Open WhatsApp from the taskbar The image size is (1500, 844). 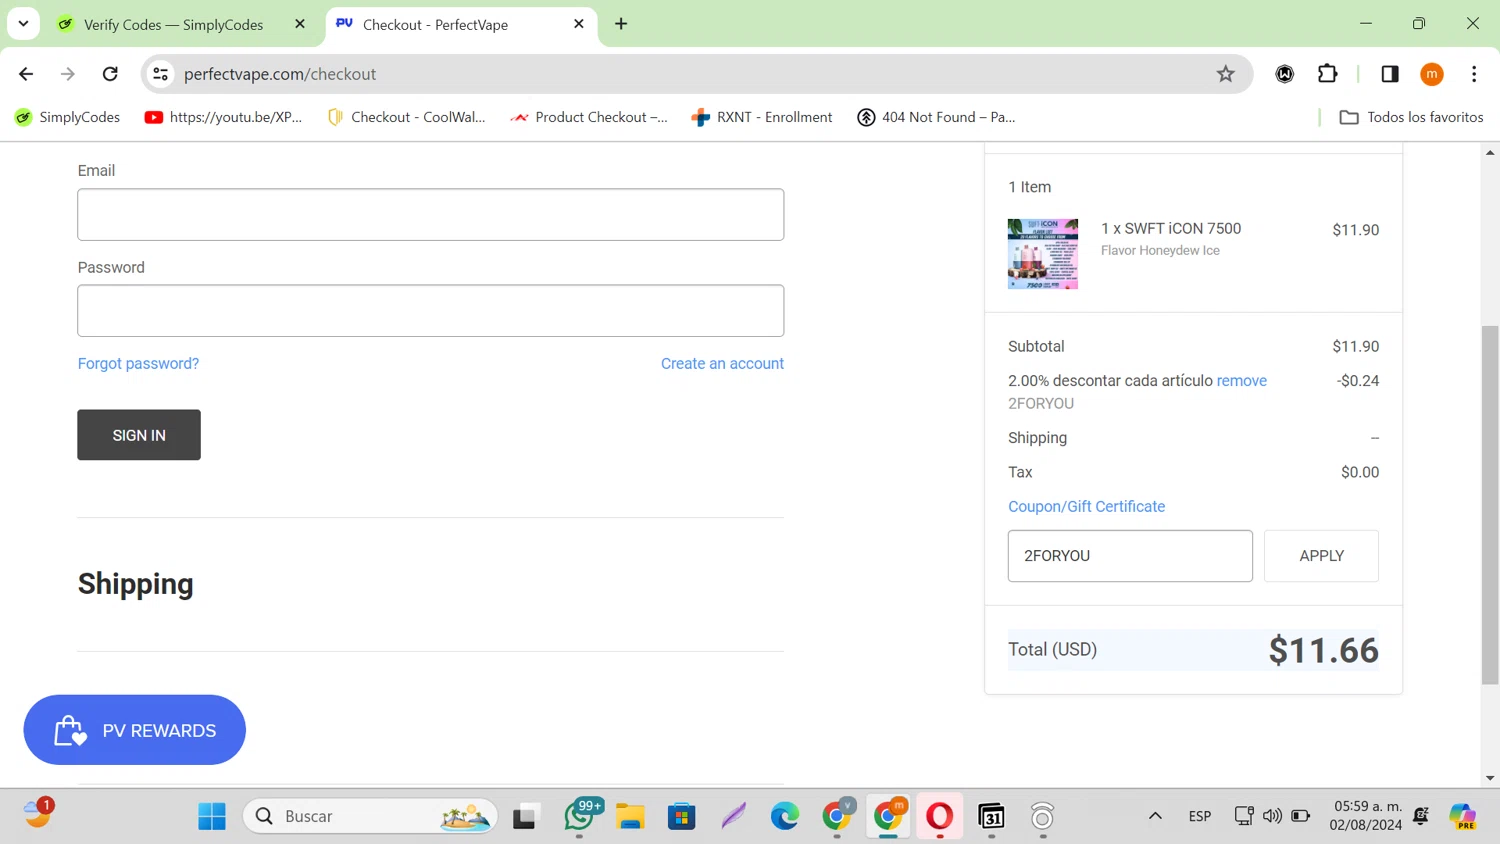click(x=580, y=817)
